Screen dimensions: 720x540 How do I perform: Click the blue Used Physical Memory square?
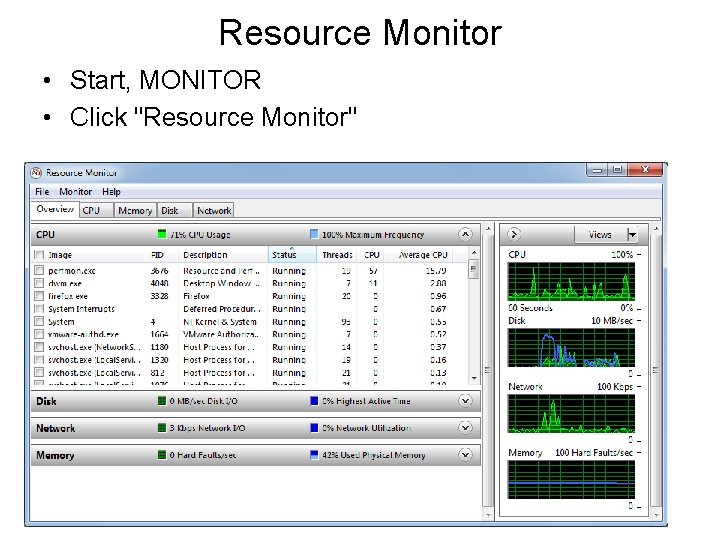tap(314, 455)
